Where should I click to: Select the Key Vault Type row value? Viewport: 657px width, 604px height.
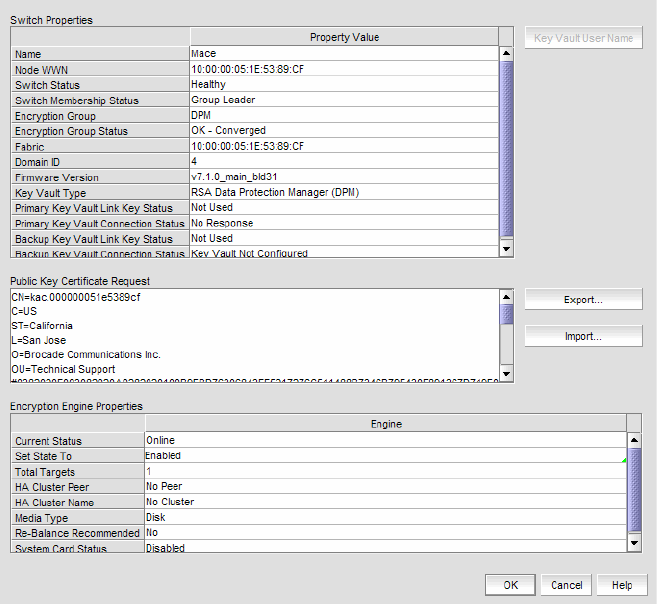click(x=343, y=192)
